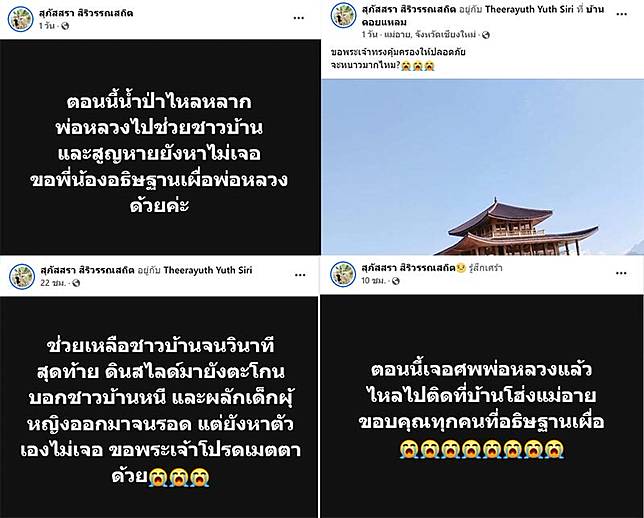Click public globe icon beside 10 ชม.
This screenshot has height=518, width=644.
click(x=396, y=281)
